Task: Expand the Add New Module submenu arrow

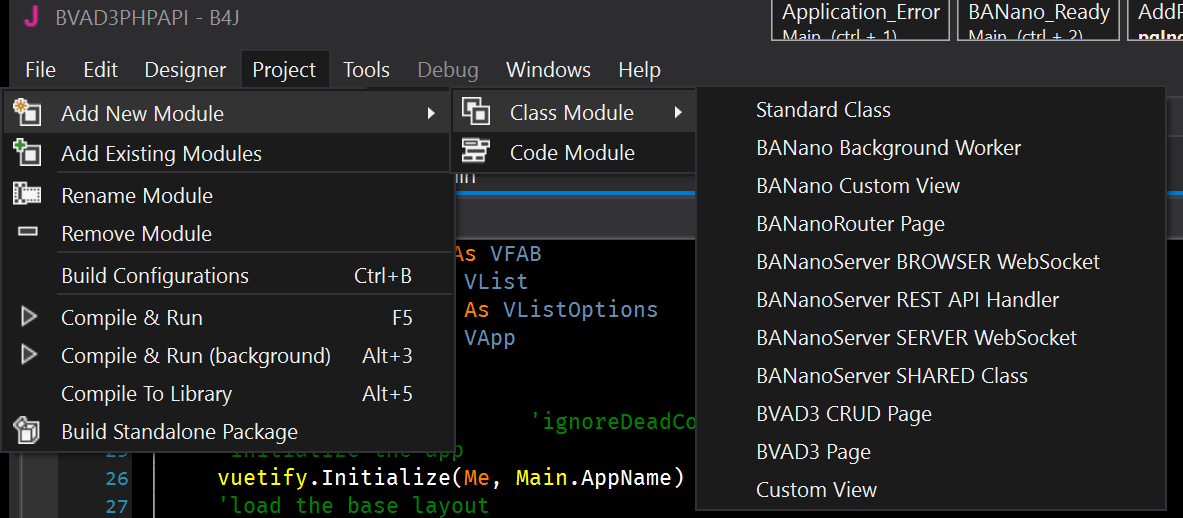Action: tap(431, 113)
